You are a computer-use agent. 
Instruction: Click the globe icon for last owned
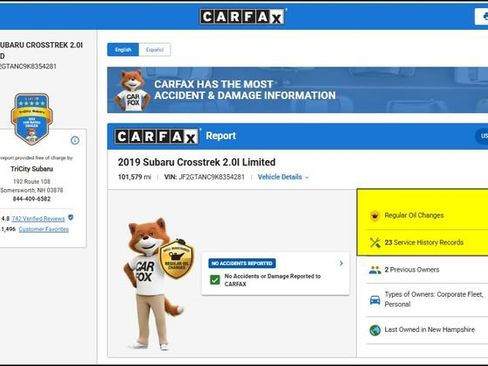(375, 330)
